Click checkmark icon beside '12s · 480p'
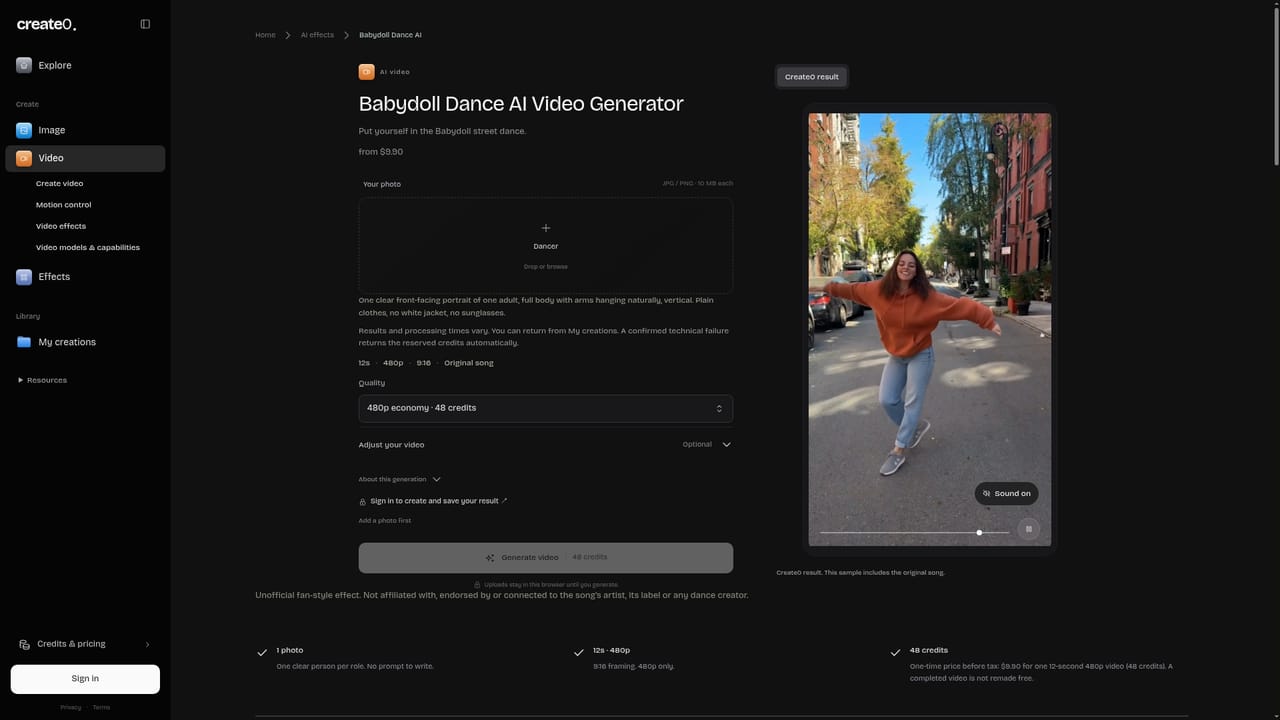1280x720 pixels. click(x=578, y=652)
